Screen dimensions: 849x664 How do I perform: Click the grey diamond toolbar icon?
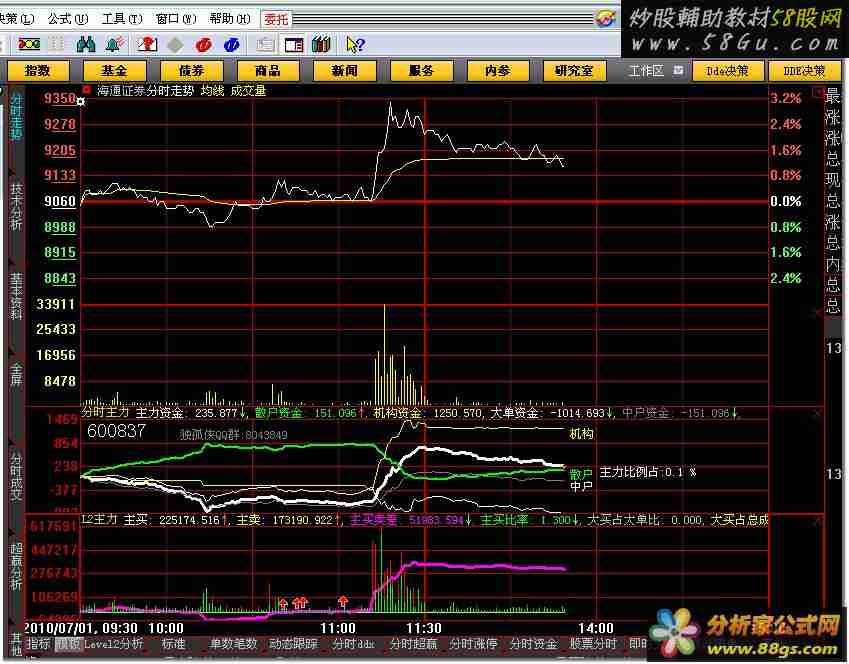click(x=175, y=45)
